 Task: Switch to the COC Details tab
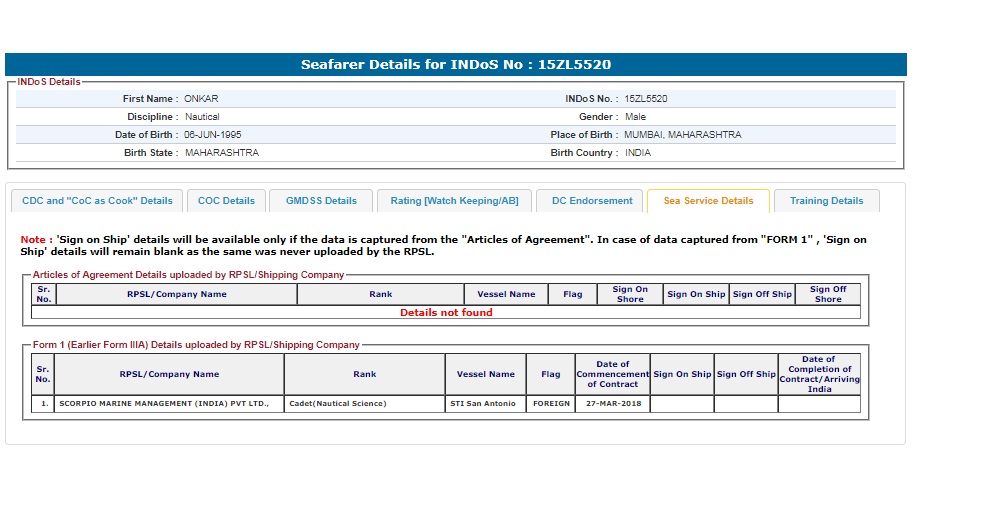point(226,201)
